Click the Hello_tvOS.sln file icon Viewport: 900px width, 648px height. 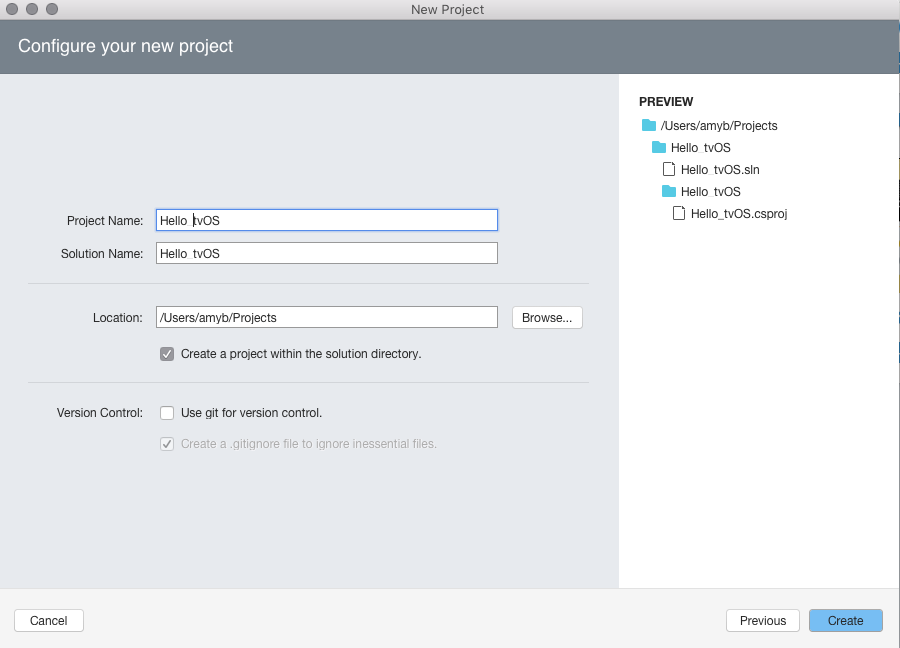point(670,169)
